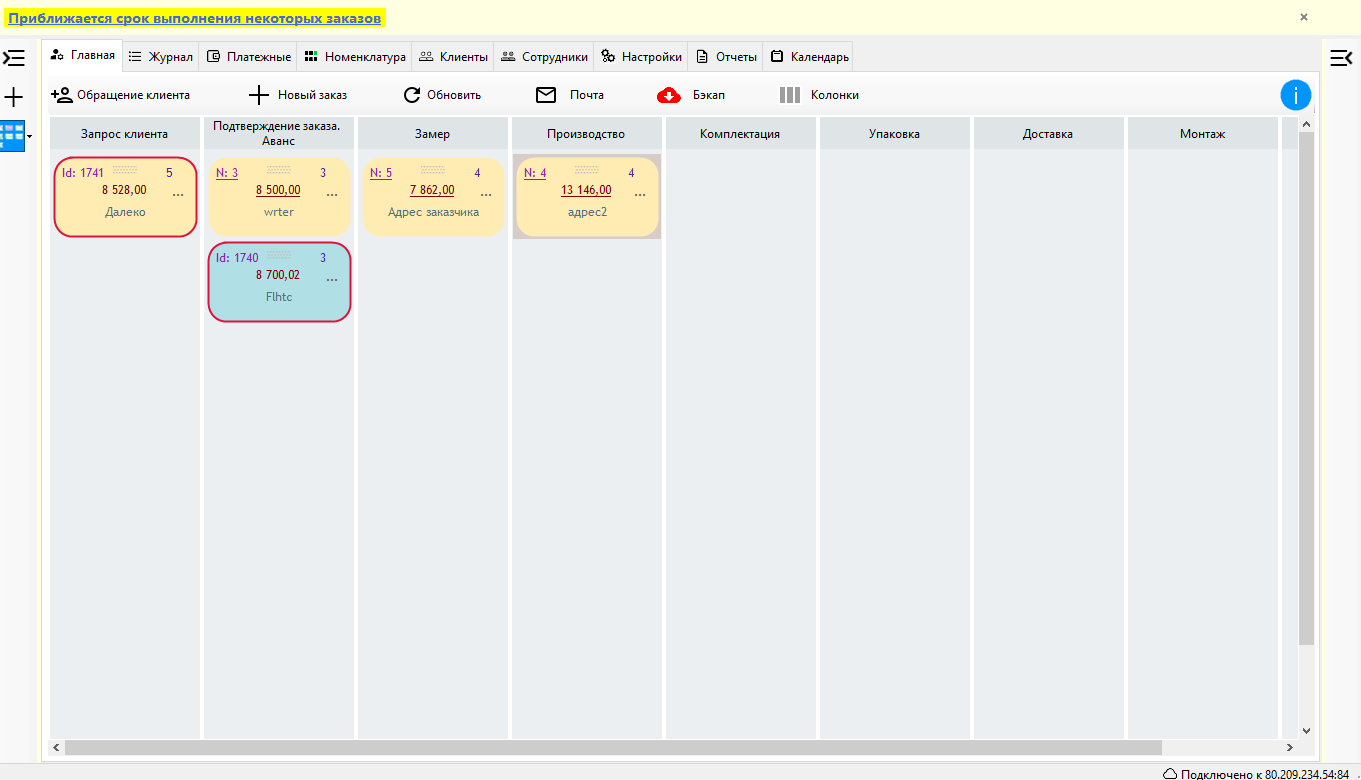The image size is (1361, 780).
Task: Click the horizontal scrollbar right arrow
Action: pyautogui.click(x=1289, y=747)
